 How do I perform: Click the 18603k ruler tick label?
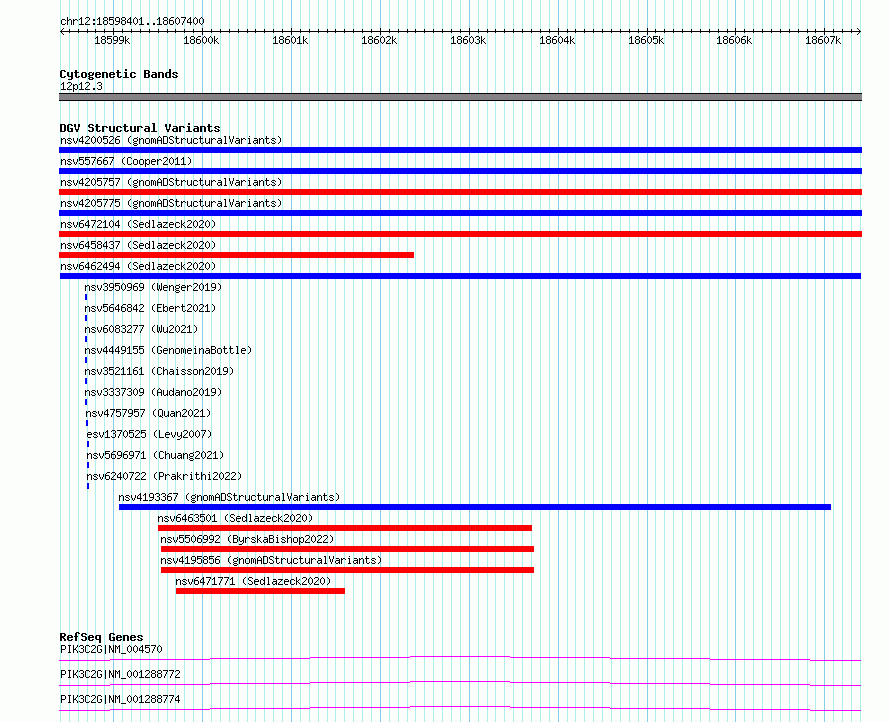[468, 40]
